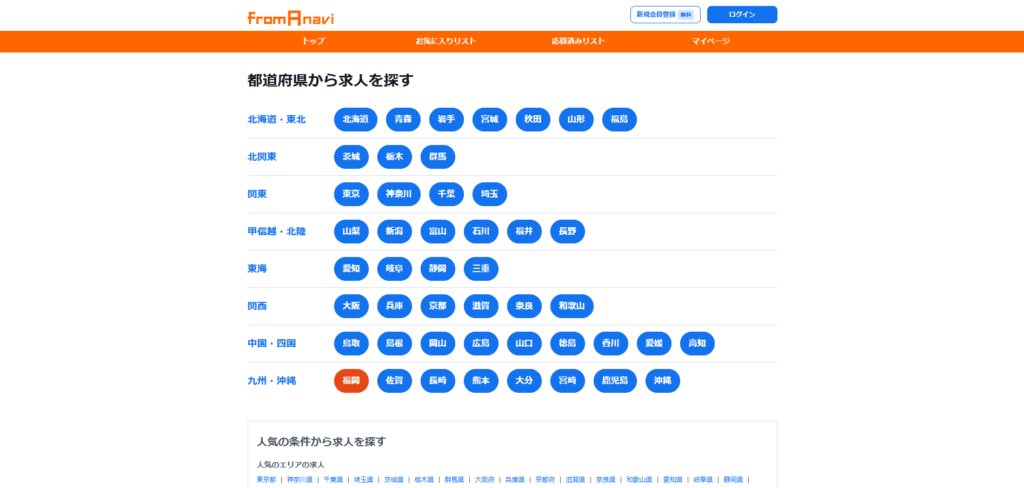Viewport: 1024px width, 488px height.
Task: Select the 北海道 prefecture pill button
Action: pyautogui.click(x=355, y=120)
